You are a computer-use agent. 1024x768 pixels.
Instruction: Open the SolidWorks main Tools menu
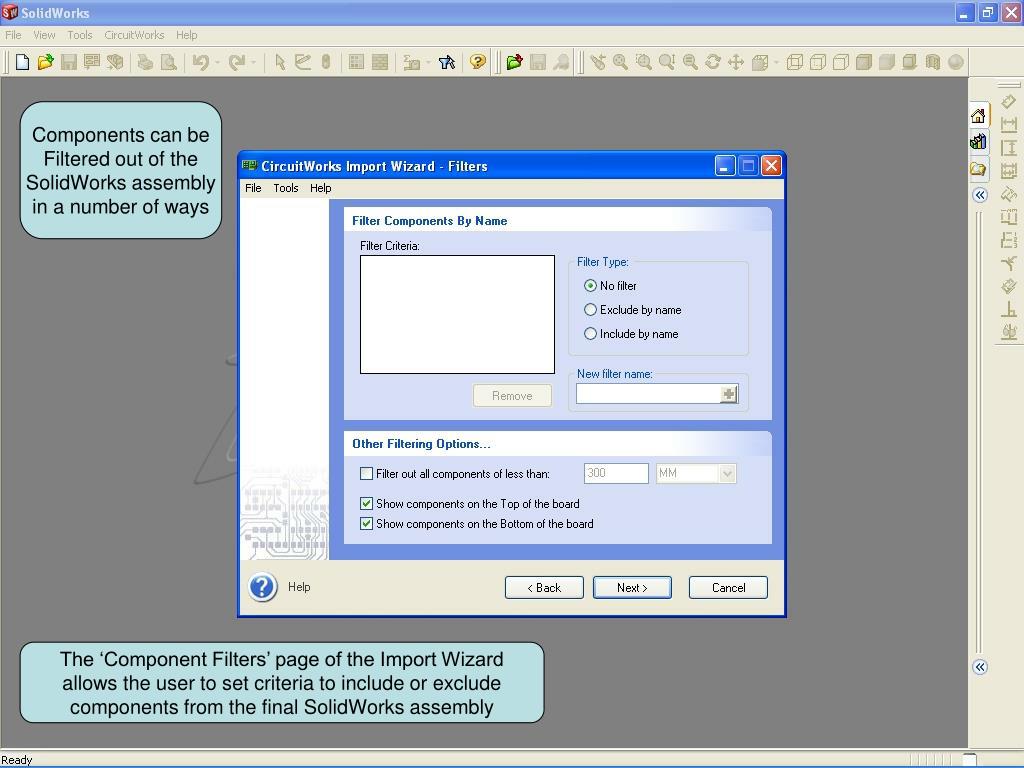[80, 35]
